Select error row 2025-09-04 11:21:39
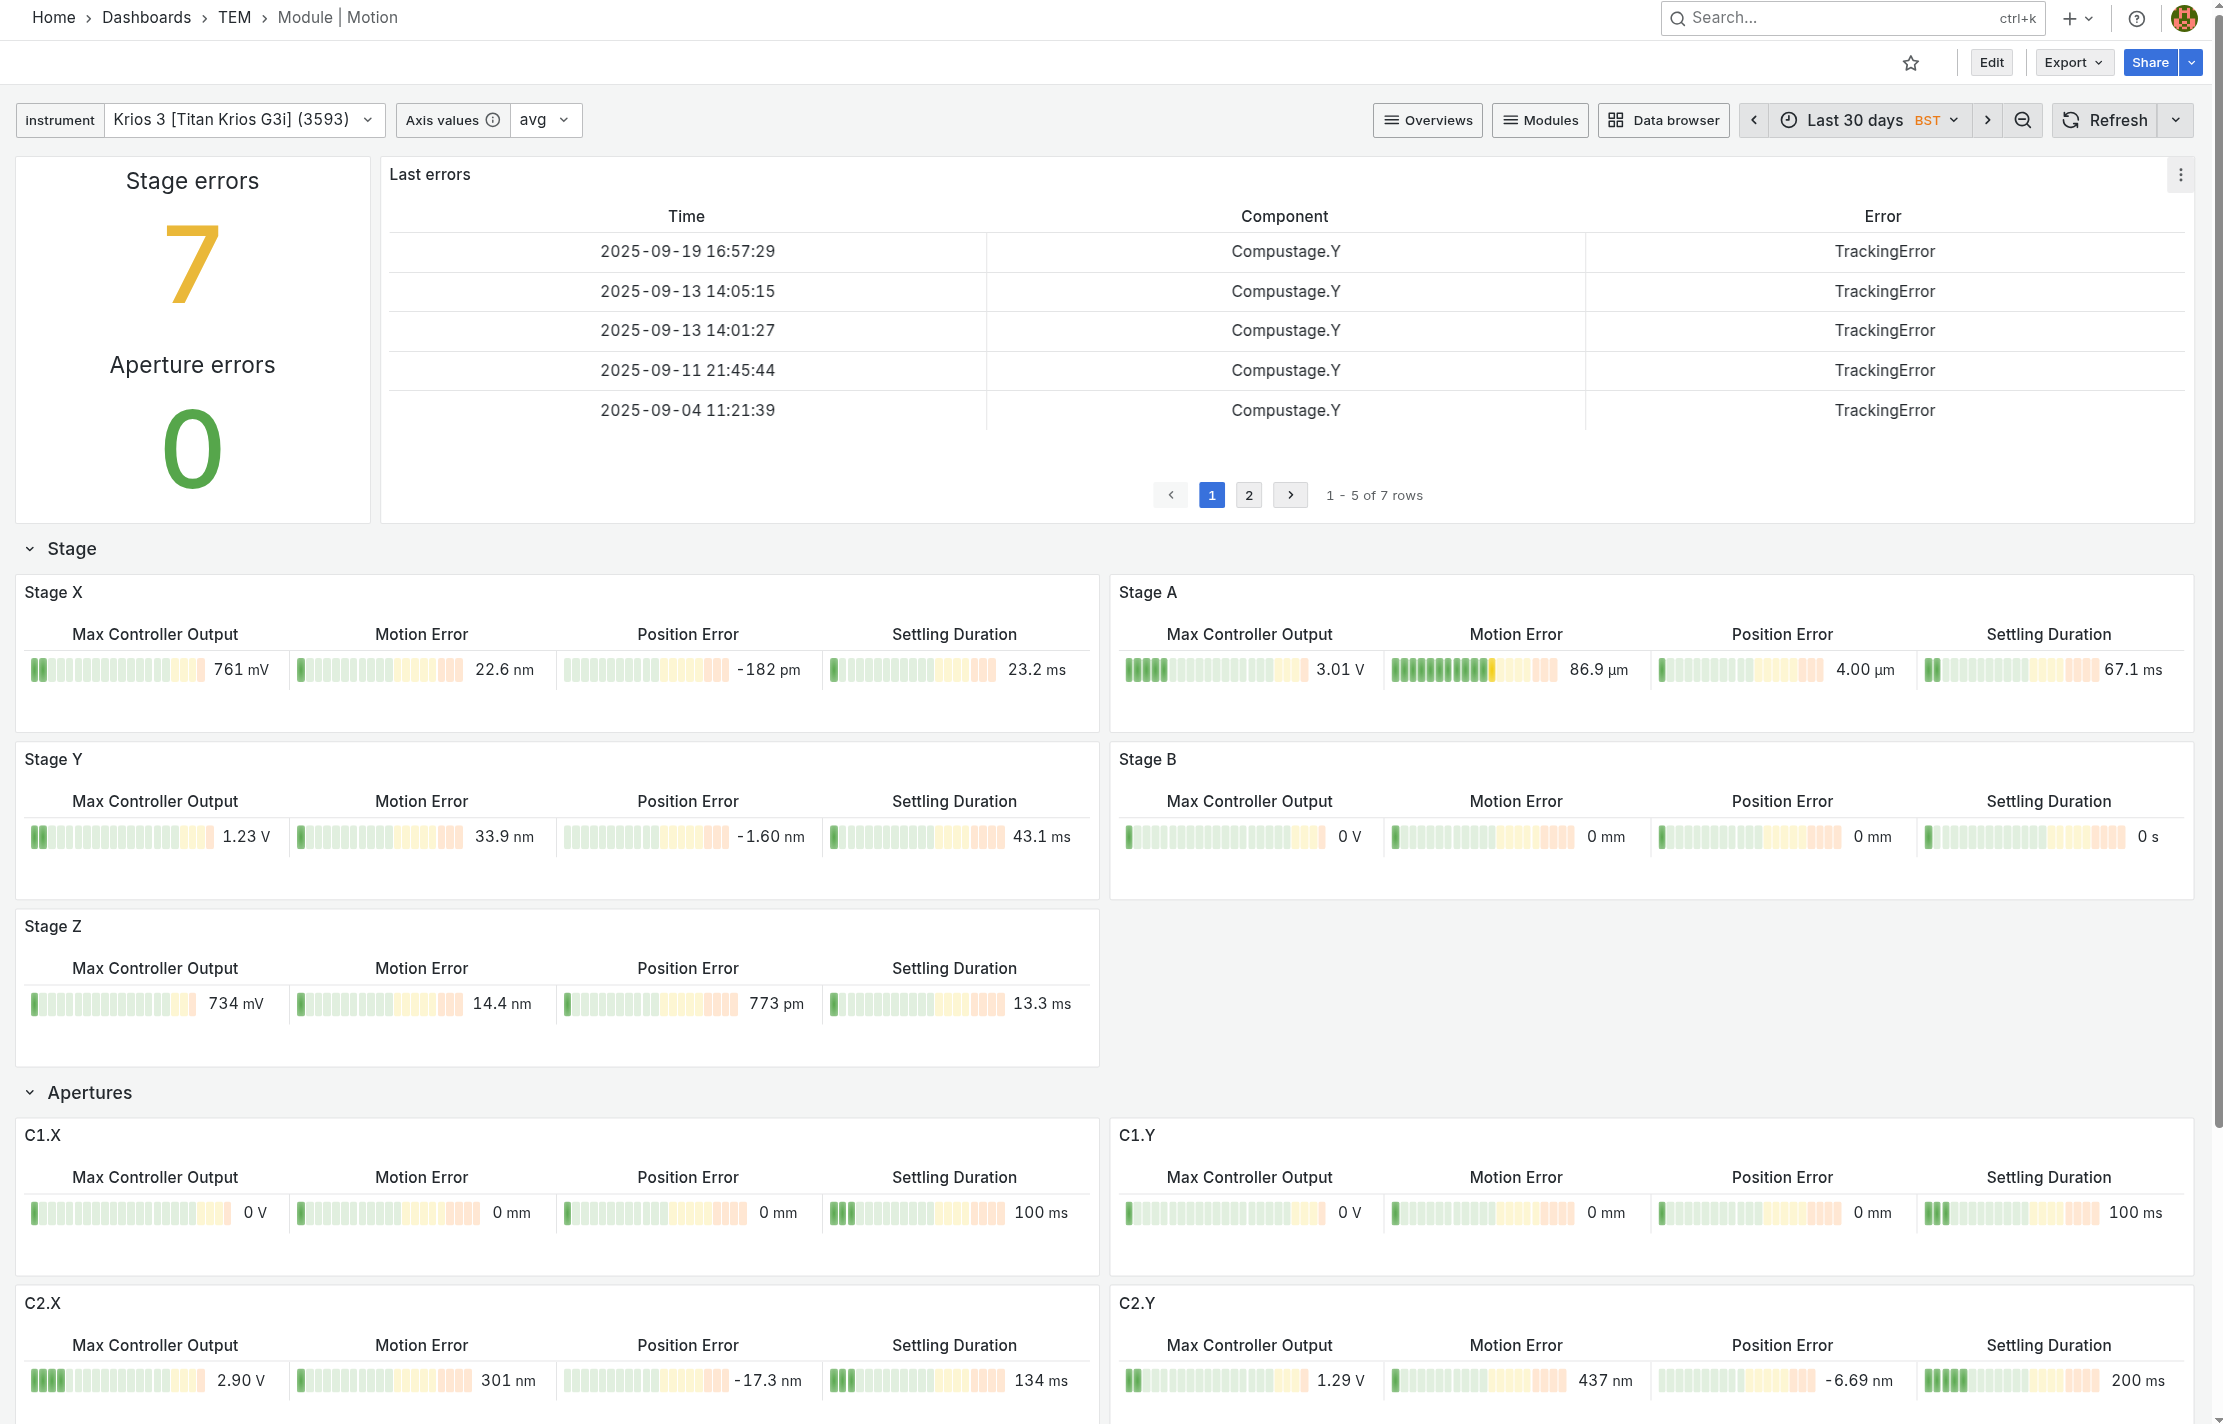This screenshot has width=2223, height=1424. (x=1286, y=411)
